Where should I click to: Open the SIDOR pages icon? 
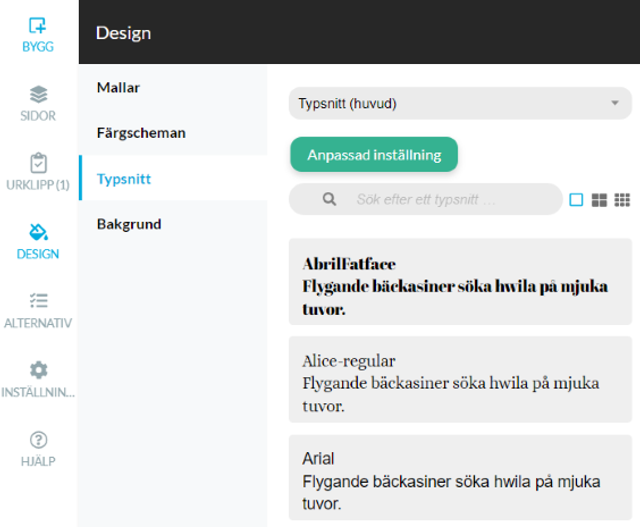point(38,94)
